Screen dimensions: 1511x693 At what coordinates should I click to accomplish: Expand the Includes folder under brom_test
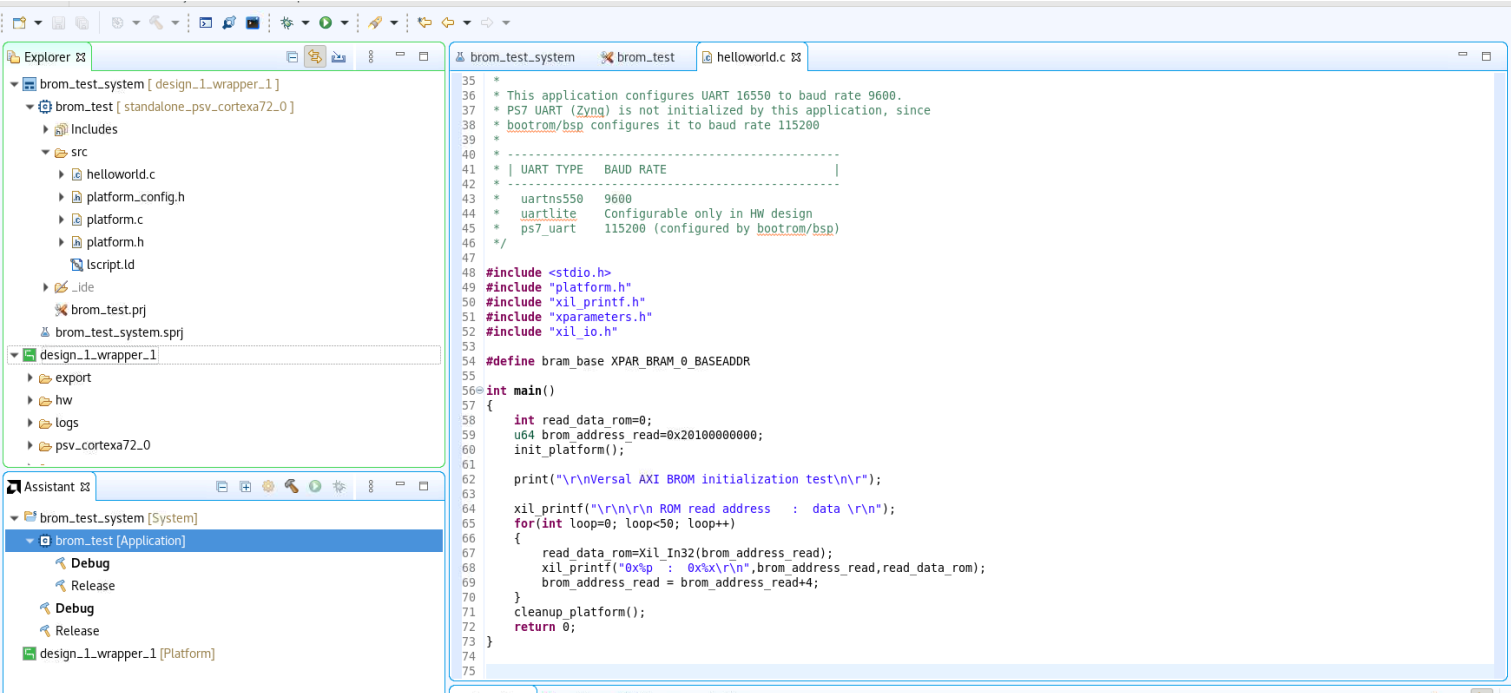click(46, 129)
